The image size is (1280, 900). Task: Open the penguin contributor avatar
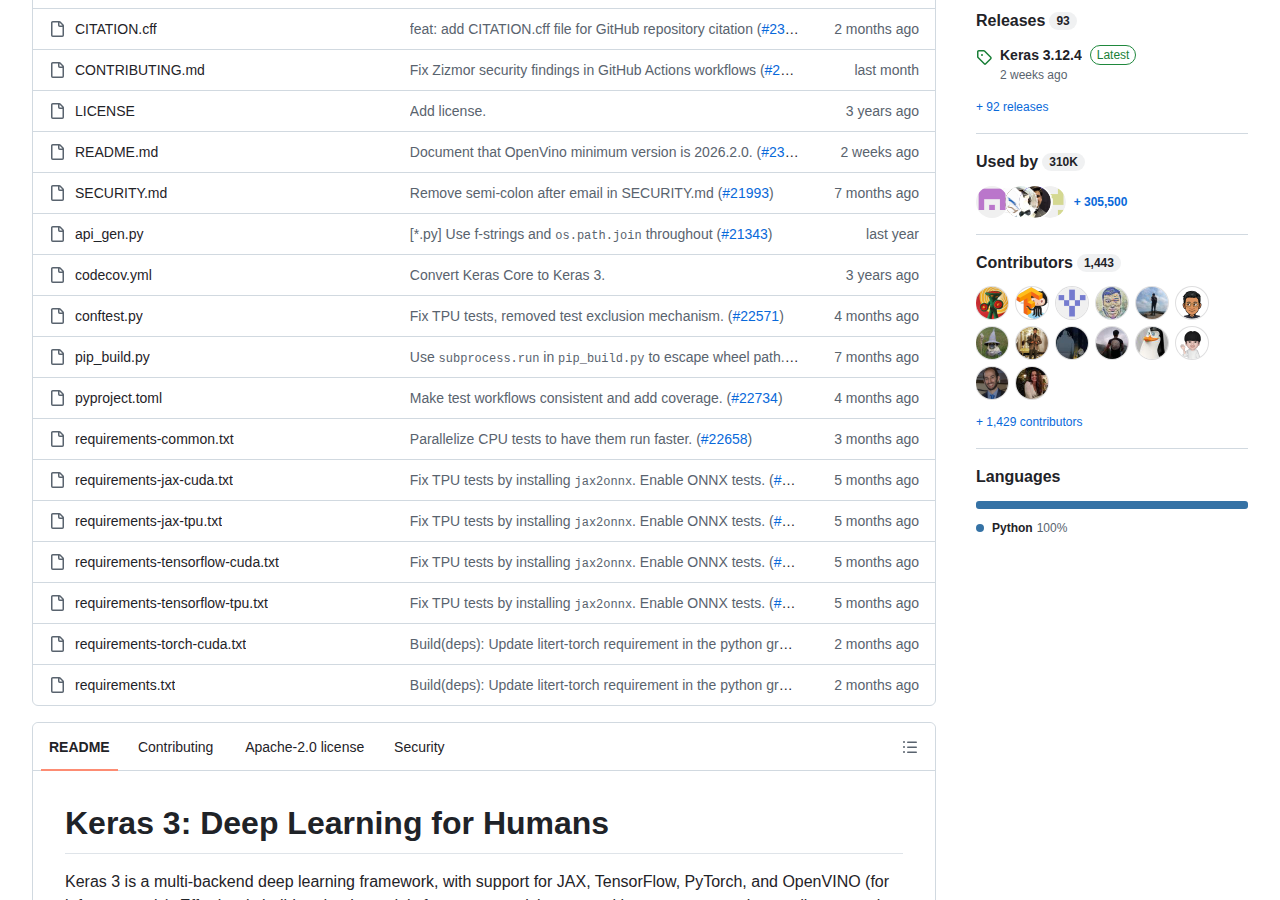coord(1152,343)
